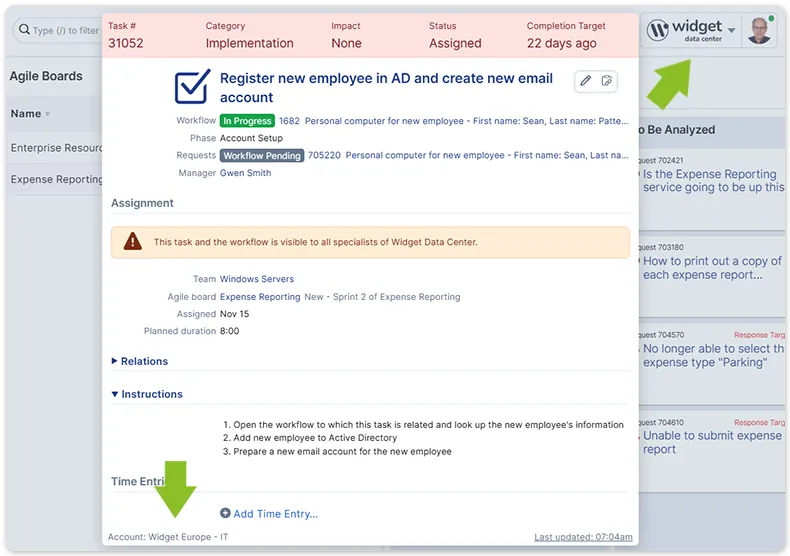Open the Expense Reporting agile board link
The image size is (790, 556).
(260, 297)
